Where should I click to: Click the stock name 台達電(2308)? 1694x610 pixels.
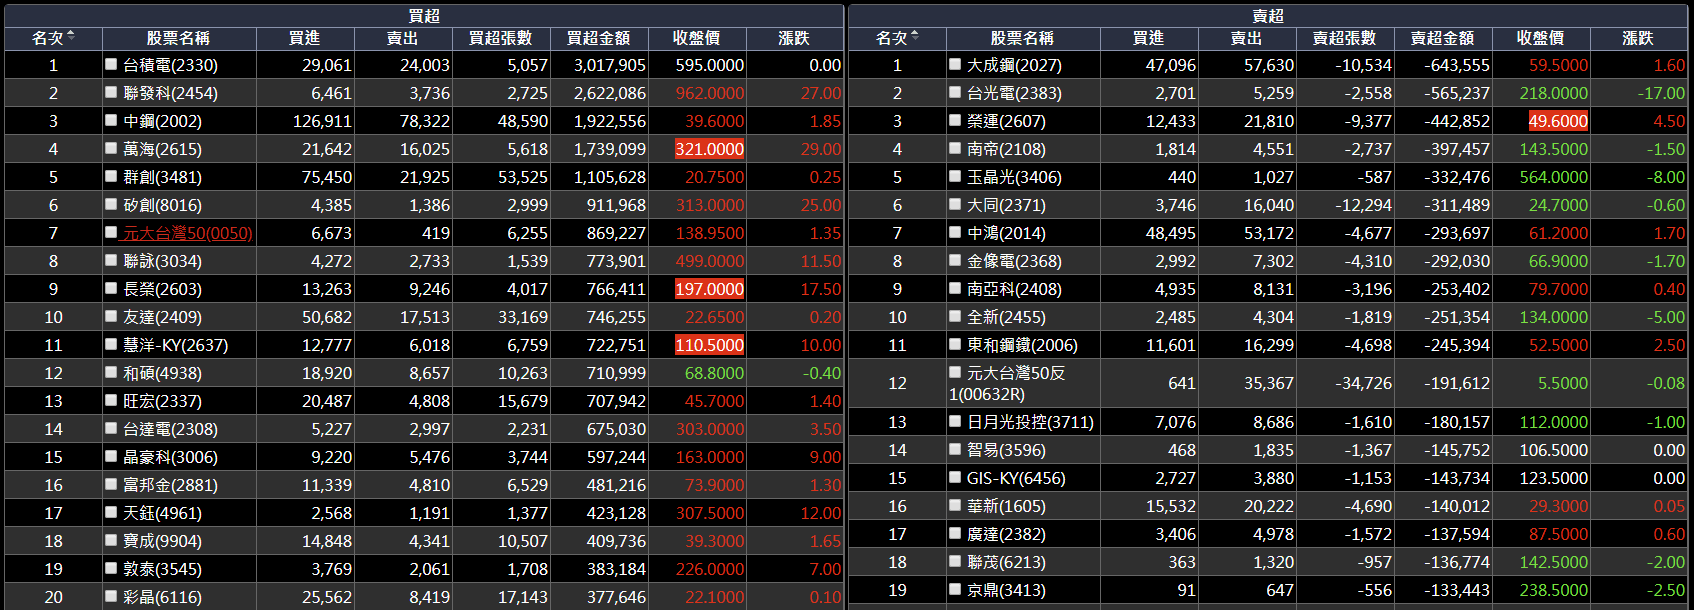point(170,429)
